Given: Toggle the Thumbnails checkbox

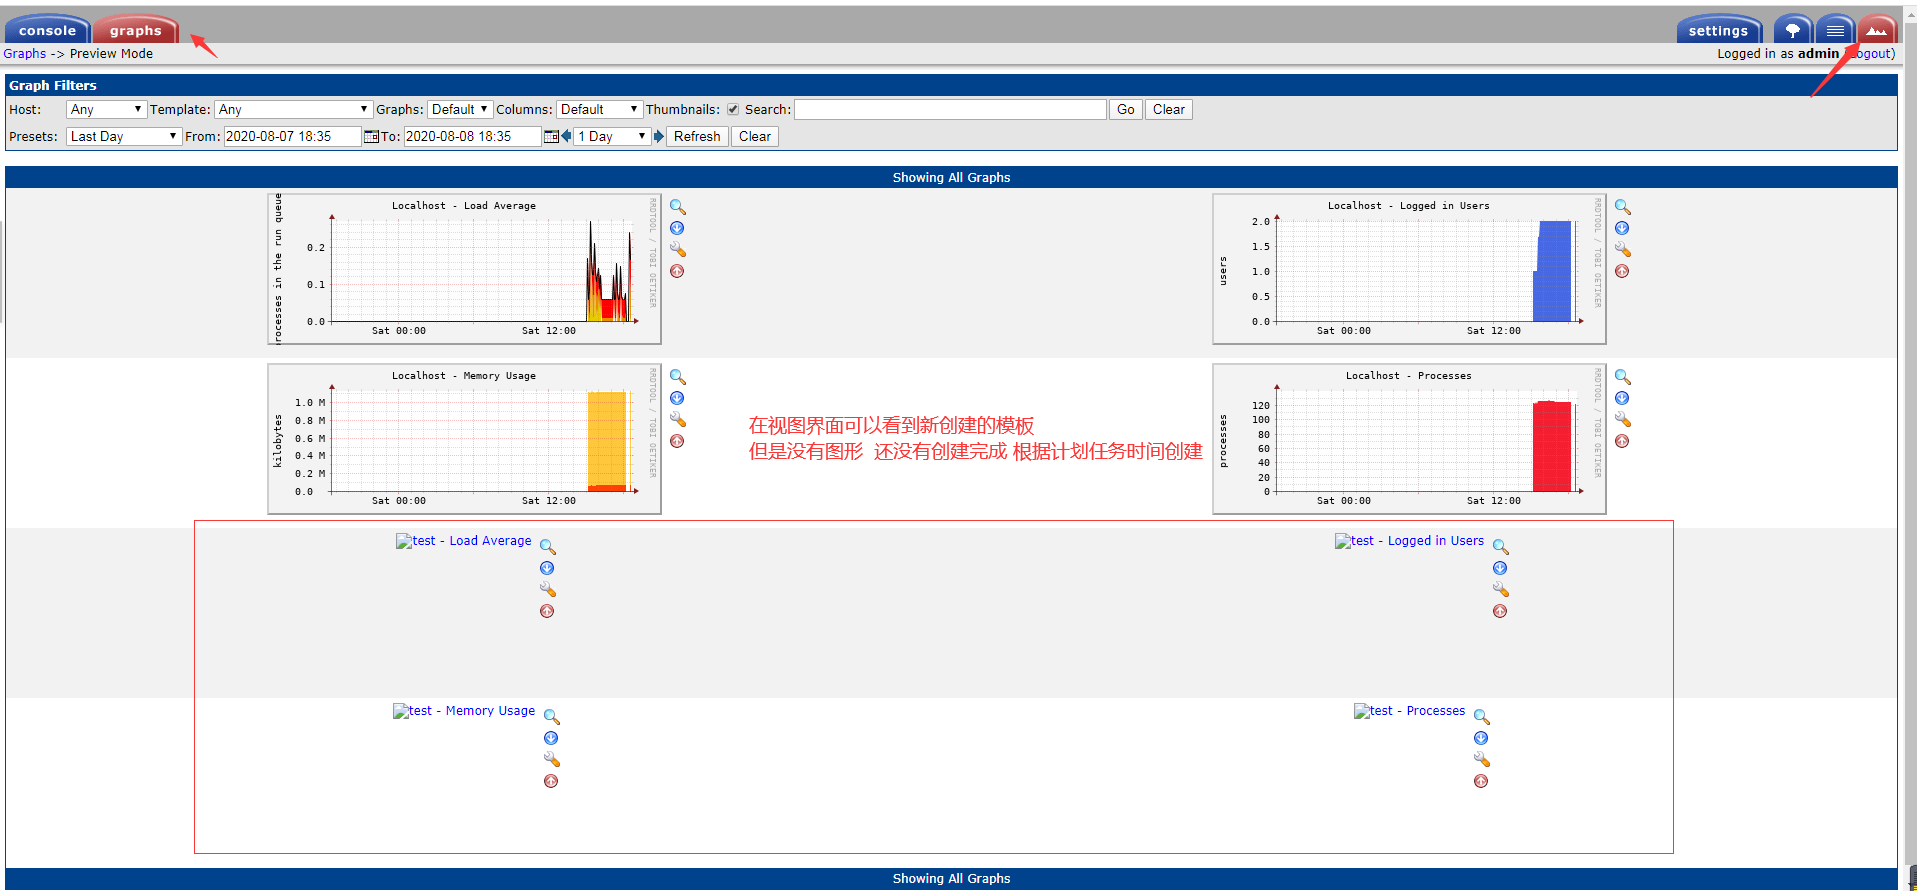Looking at the screenshot, I should 733,110.
